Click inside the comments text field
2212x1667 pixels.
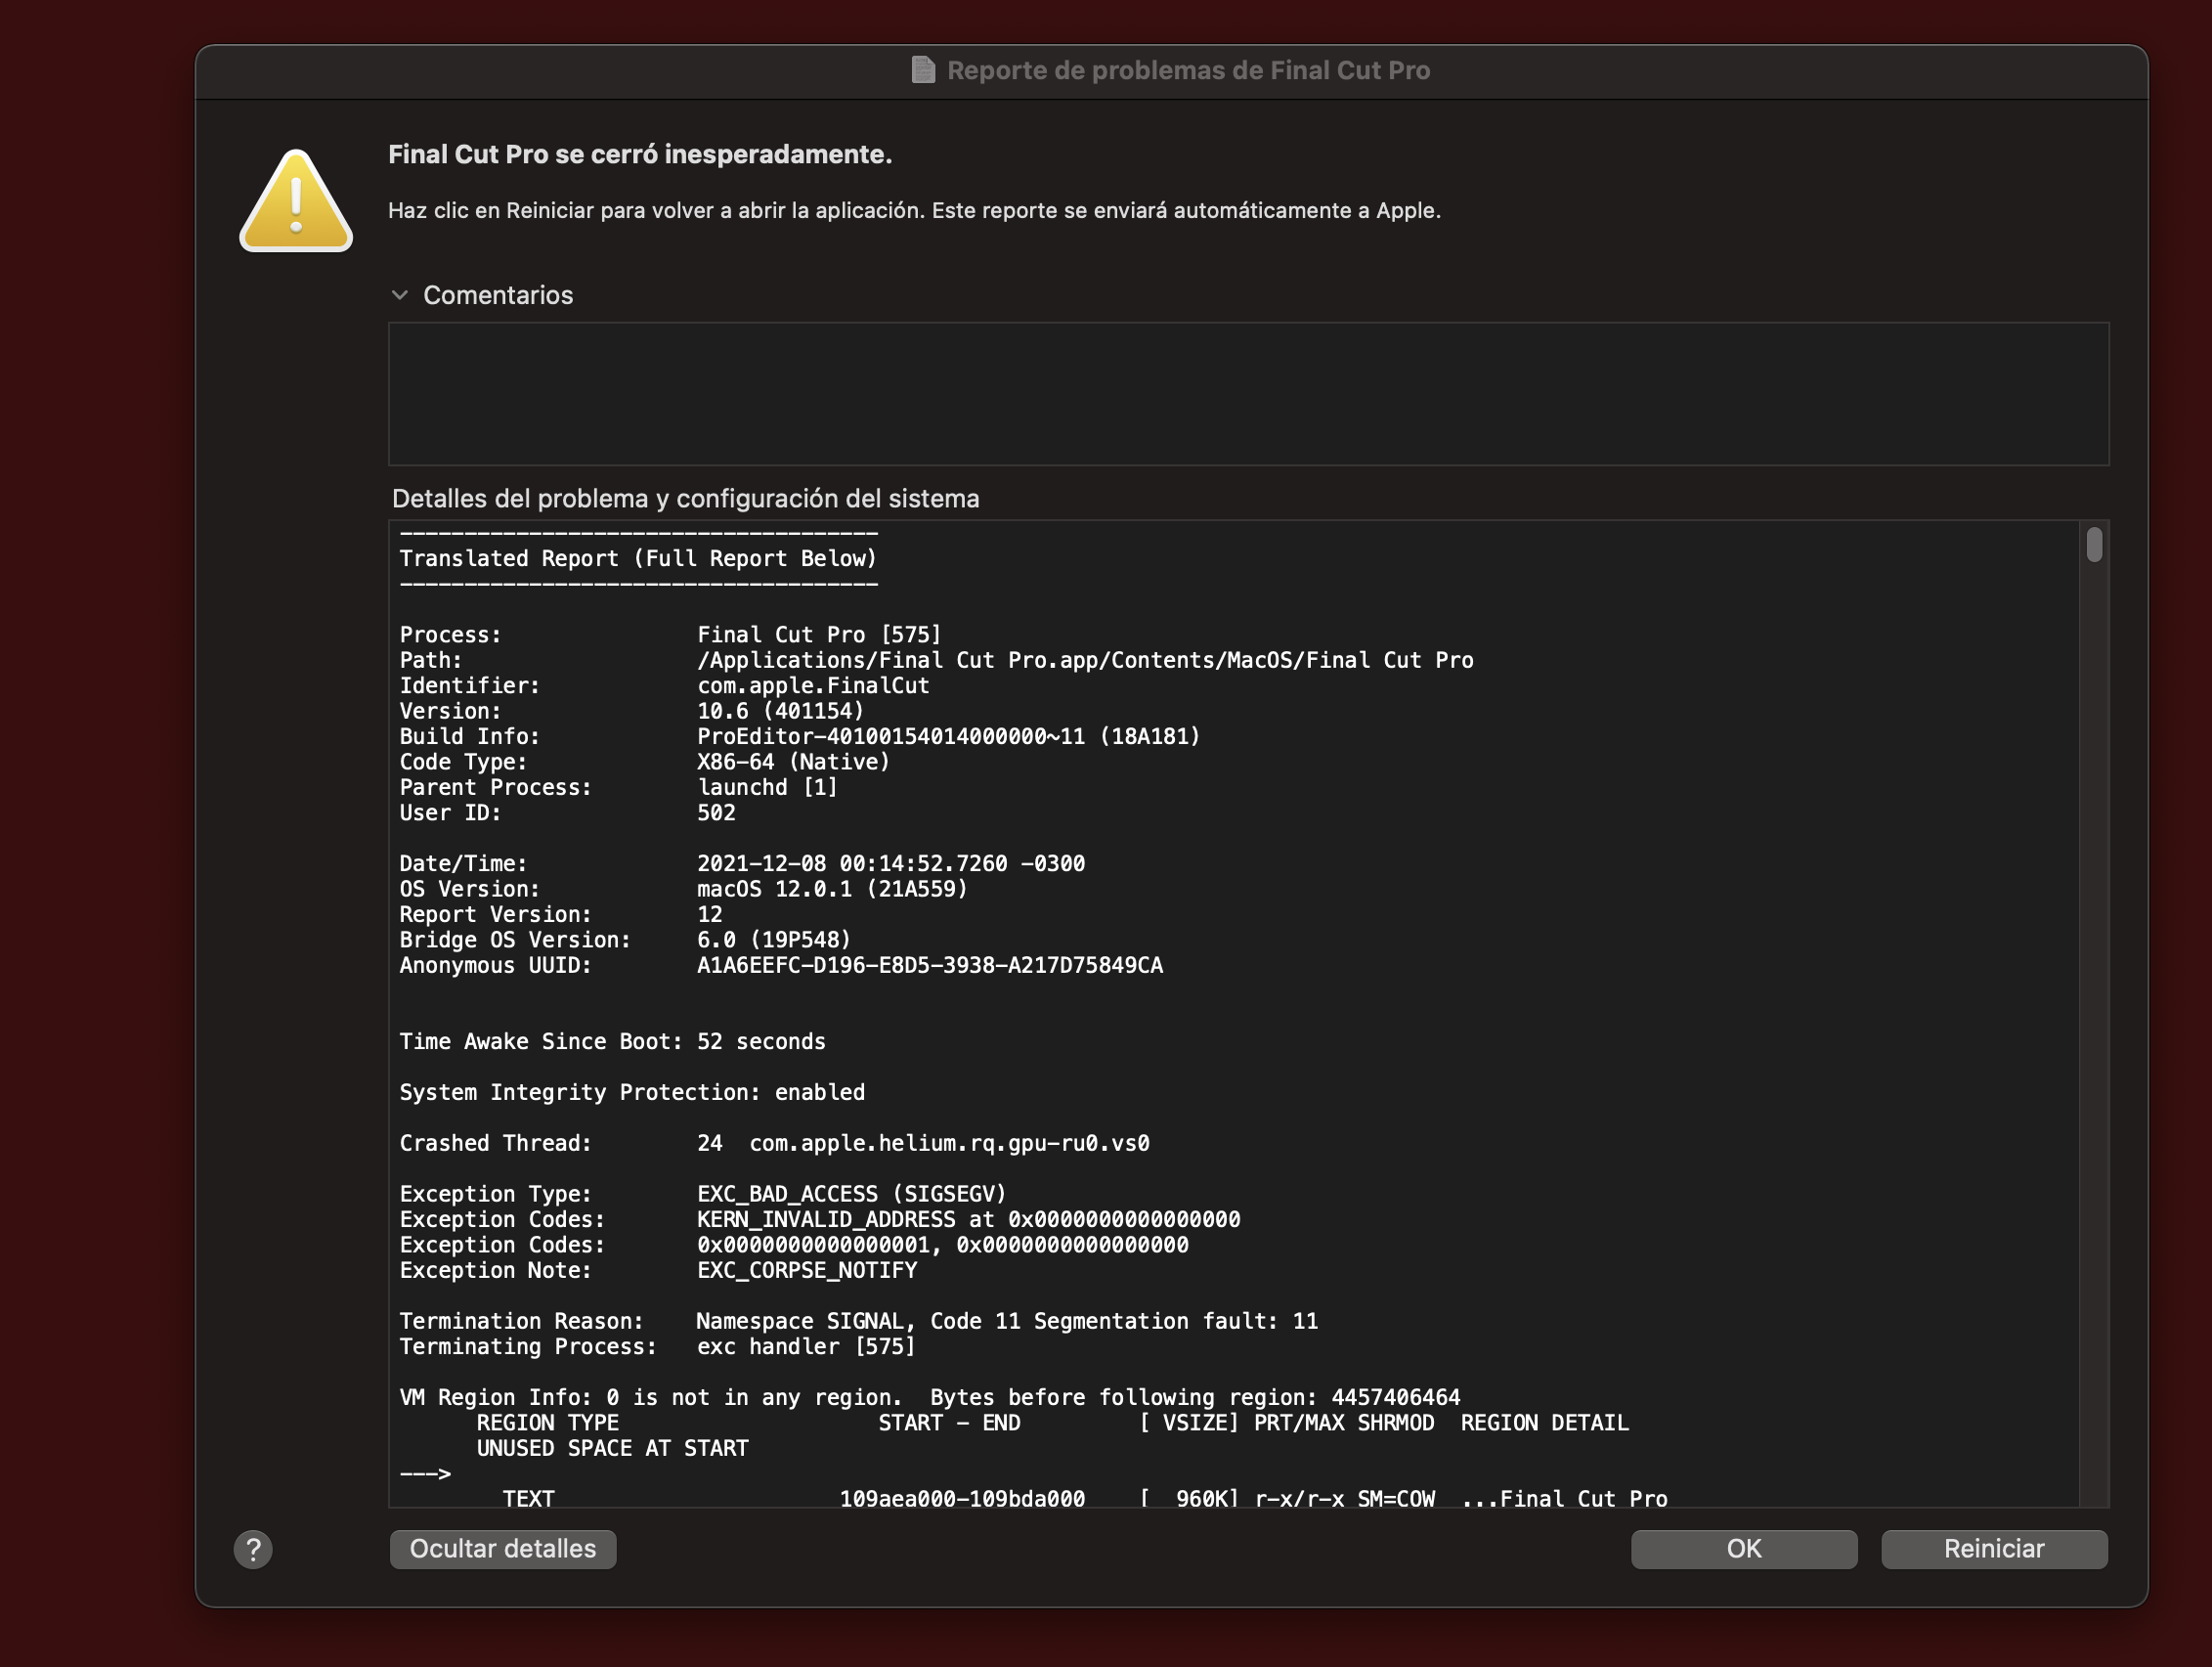tap(1247, 394)
